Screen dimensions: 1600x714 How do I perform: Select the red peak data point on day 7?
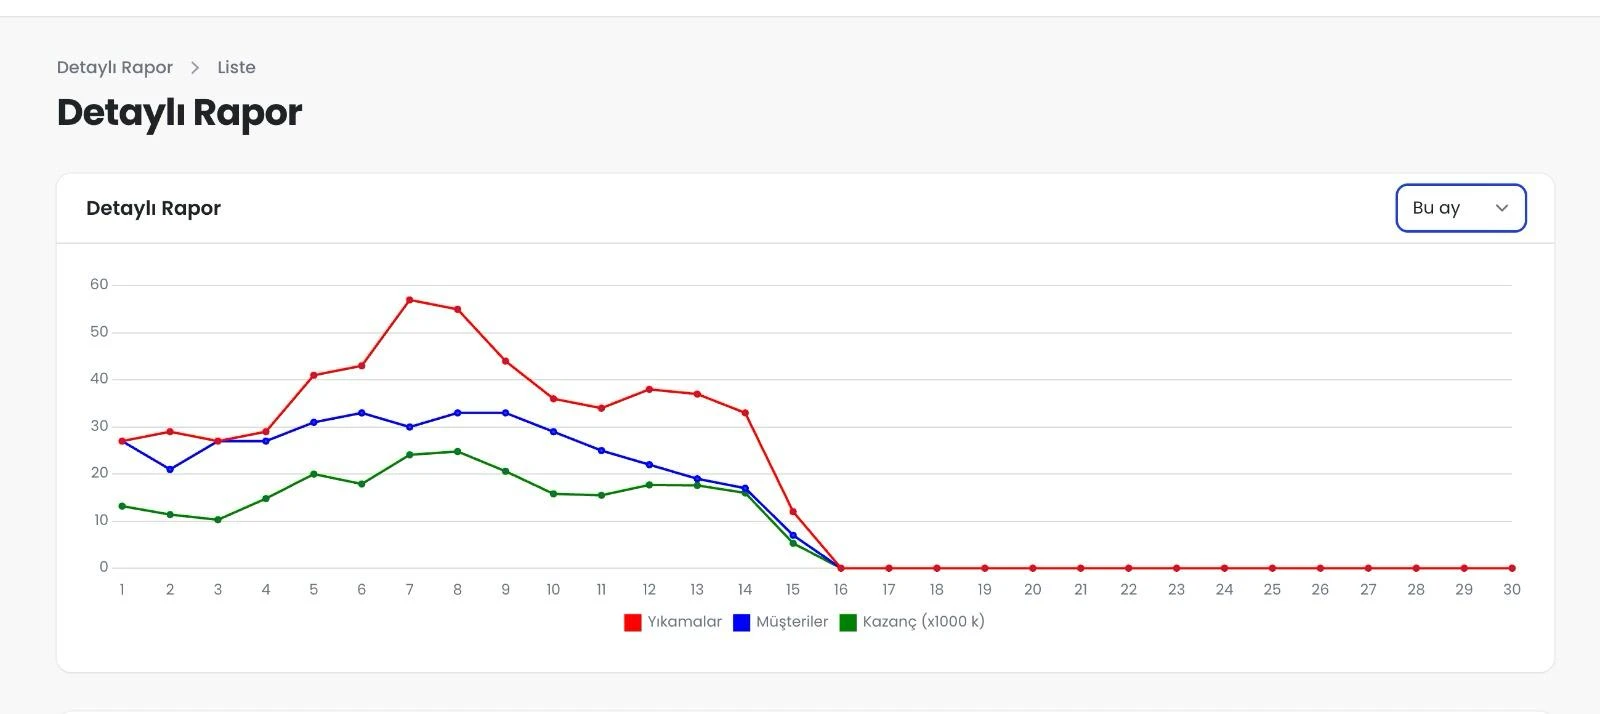(x=410, y=300)
